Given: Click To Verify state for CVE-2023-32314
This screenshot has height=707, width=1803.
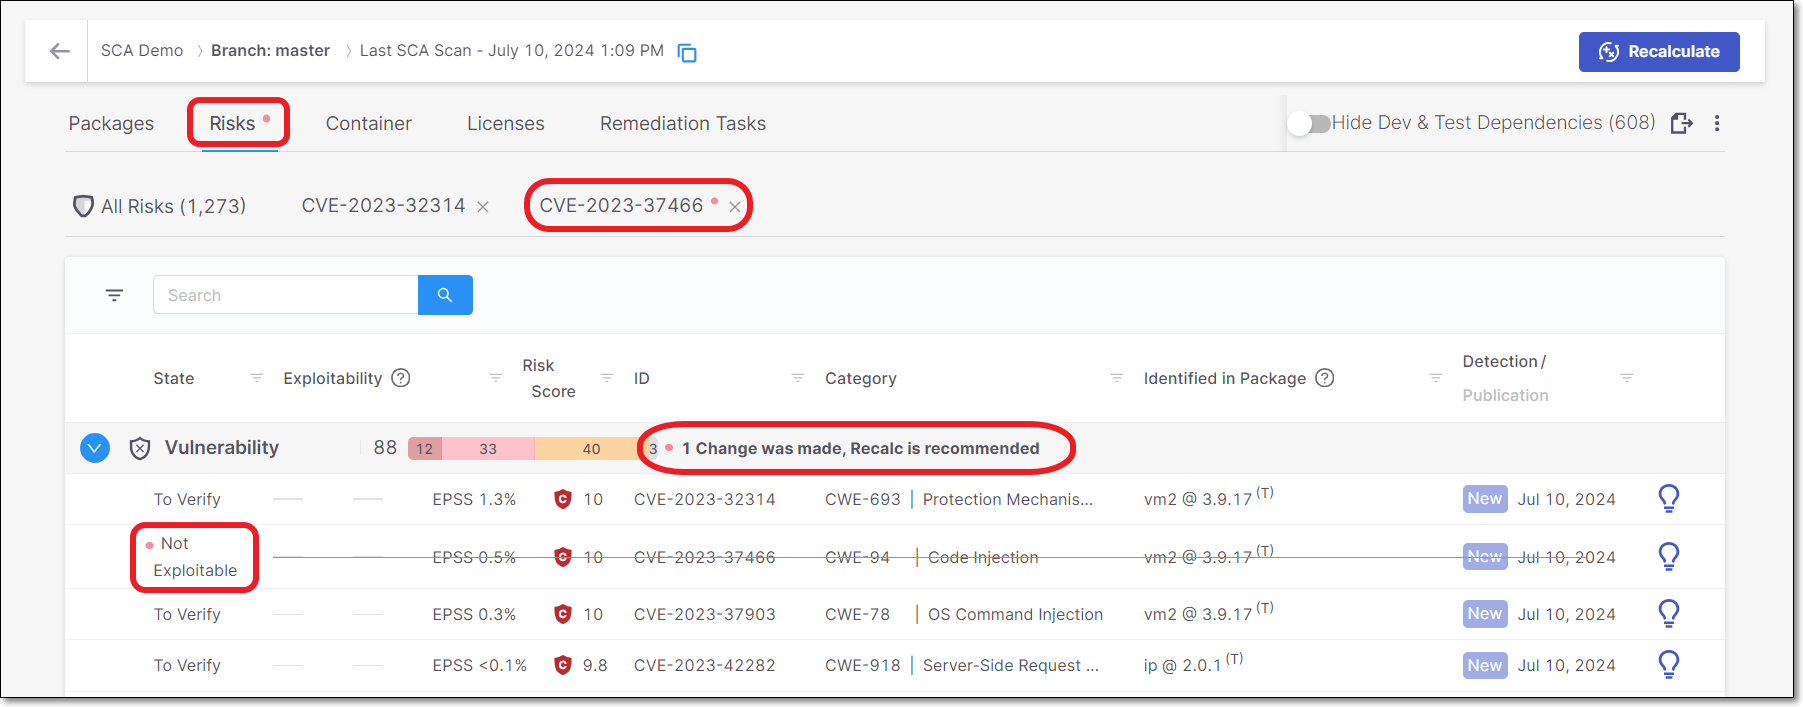Looking at the screenshot, I should point(187,499).
